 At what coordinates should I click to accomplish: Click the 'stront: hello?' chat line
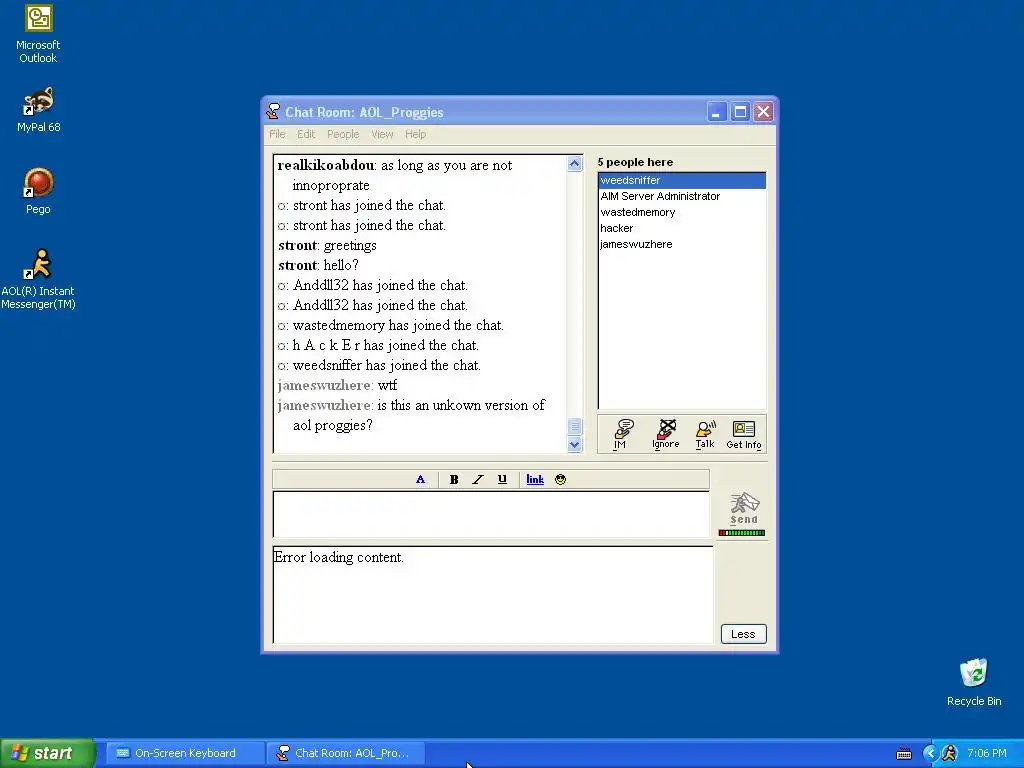click(318, 265)
